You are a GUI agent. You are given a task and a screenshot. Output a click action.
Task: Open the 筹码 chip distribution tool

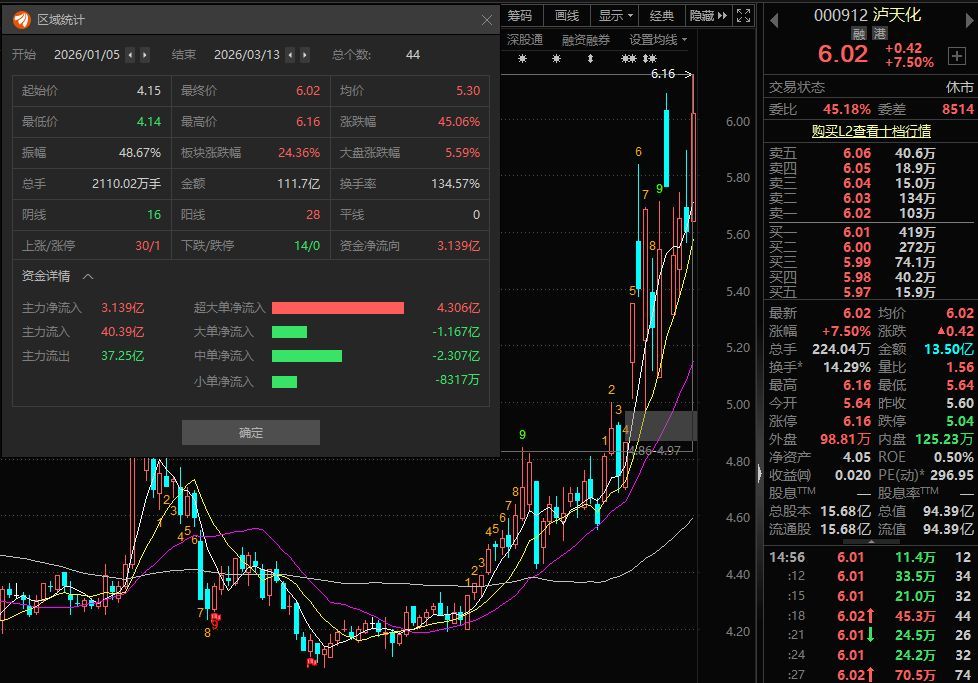(x=520, y=15)
